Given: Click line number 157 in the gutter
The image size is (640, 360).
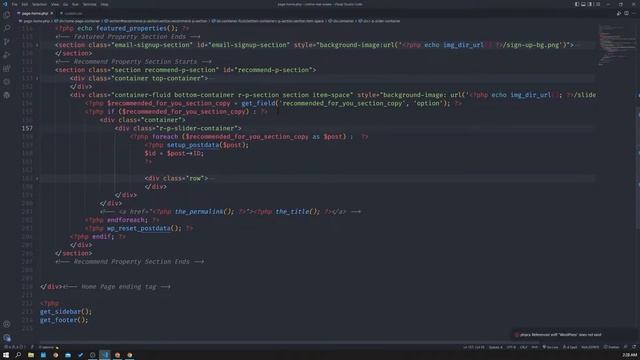Looking at the screenshot, I should (x=27, y=128).
